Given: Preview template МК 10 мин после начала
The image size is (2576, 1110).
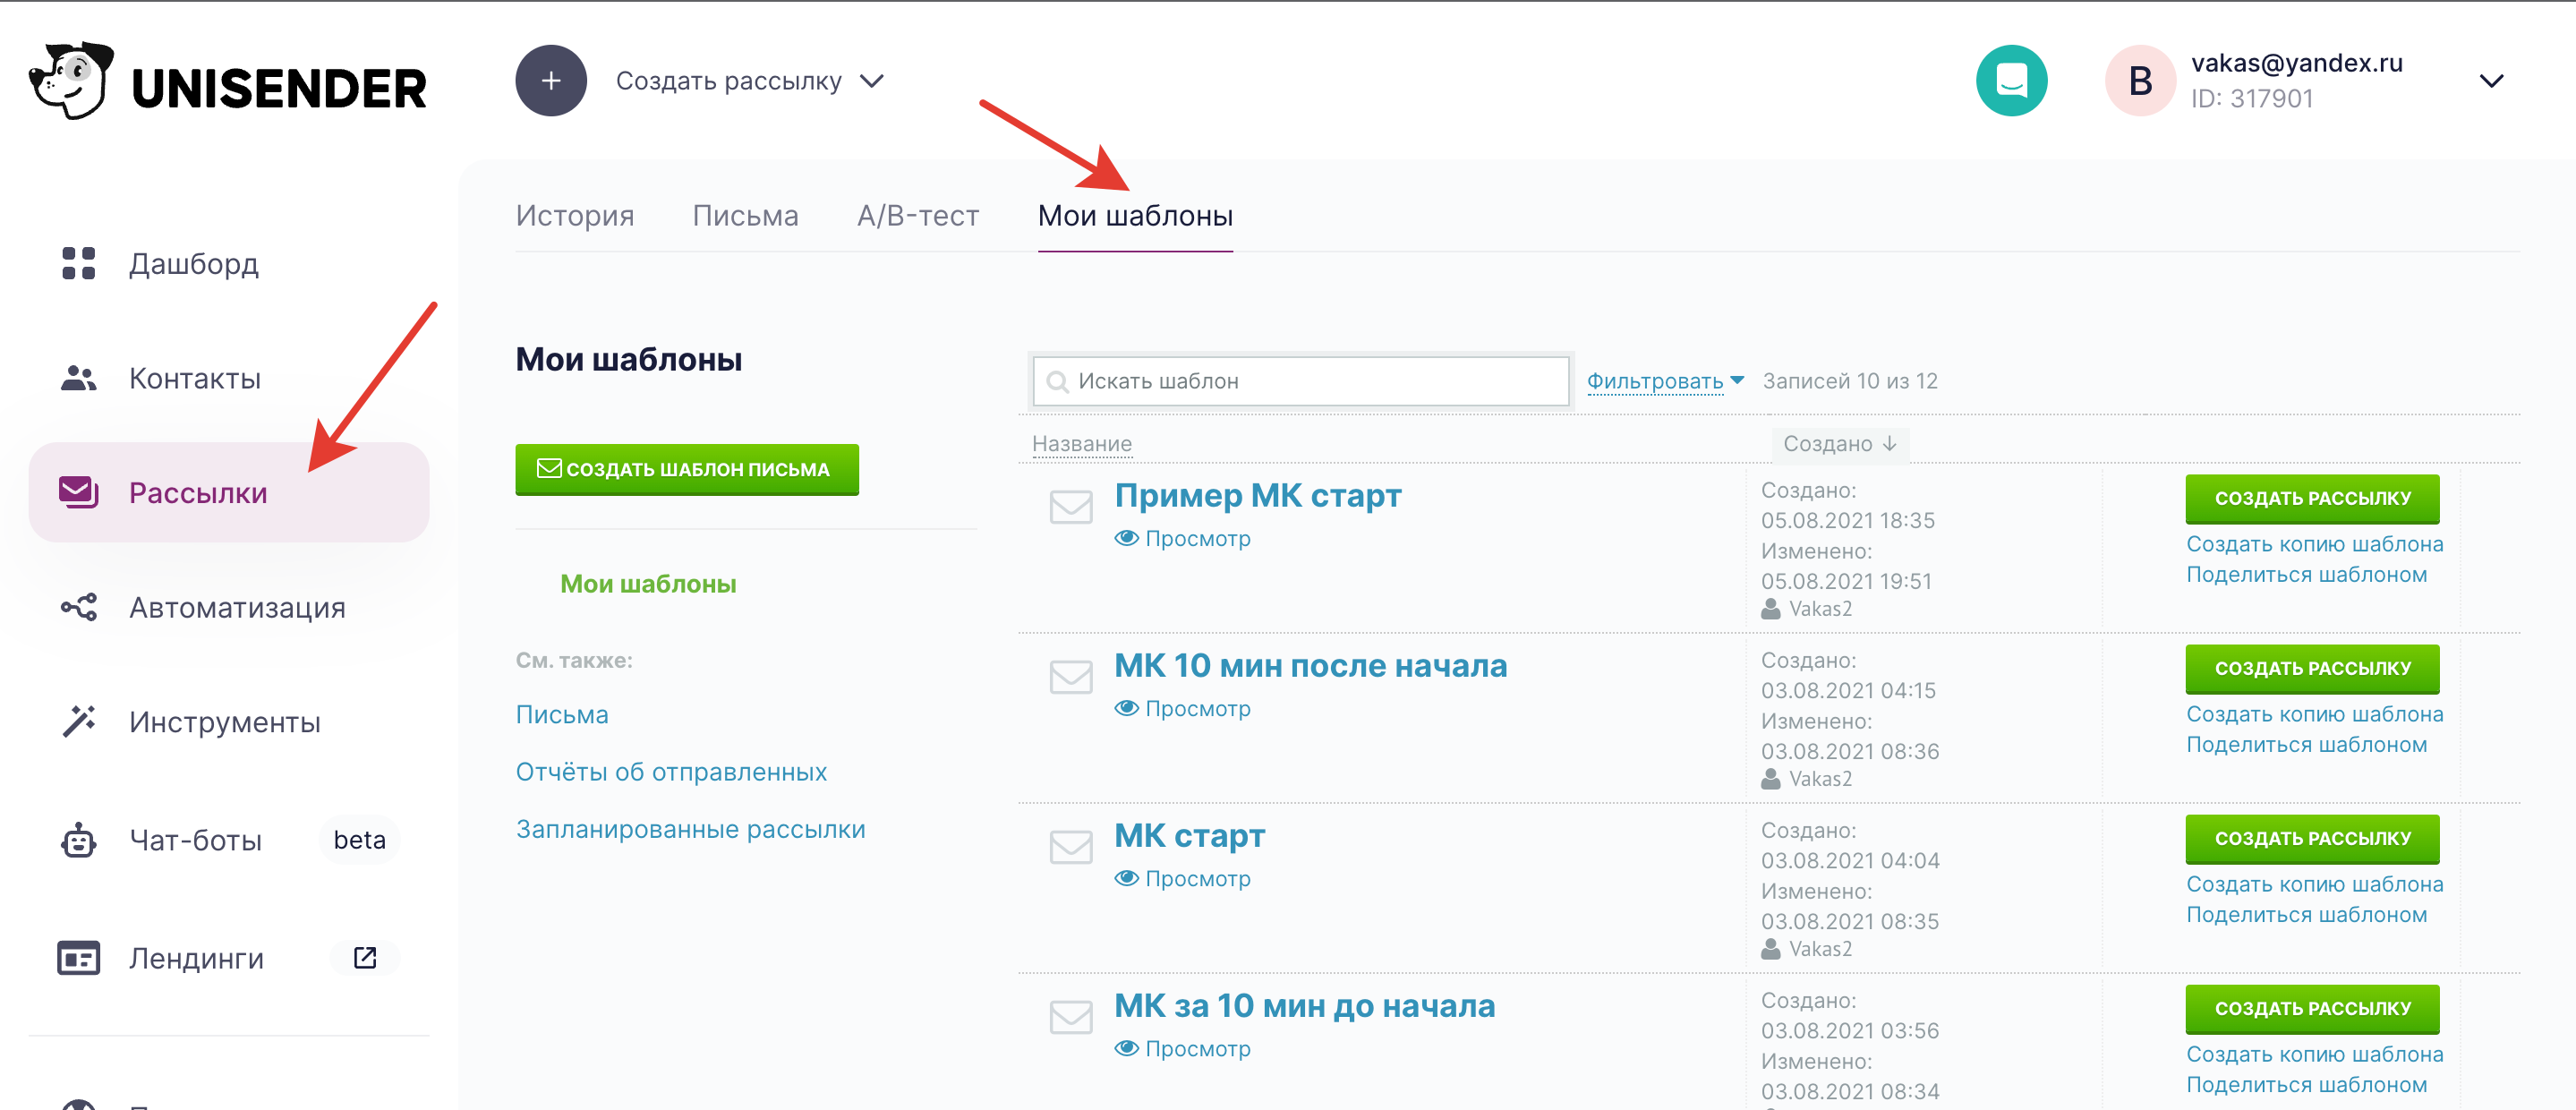Looking at the screenshot, I should pos(1183,708).
